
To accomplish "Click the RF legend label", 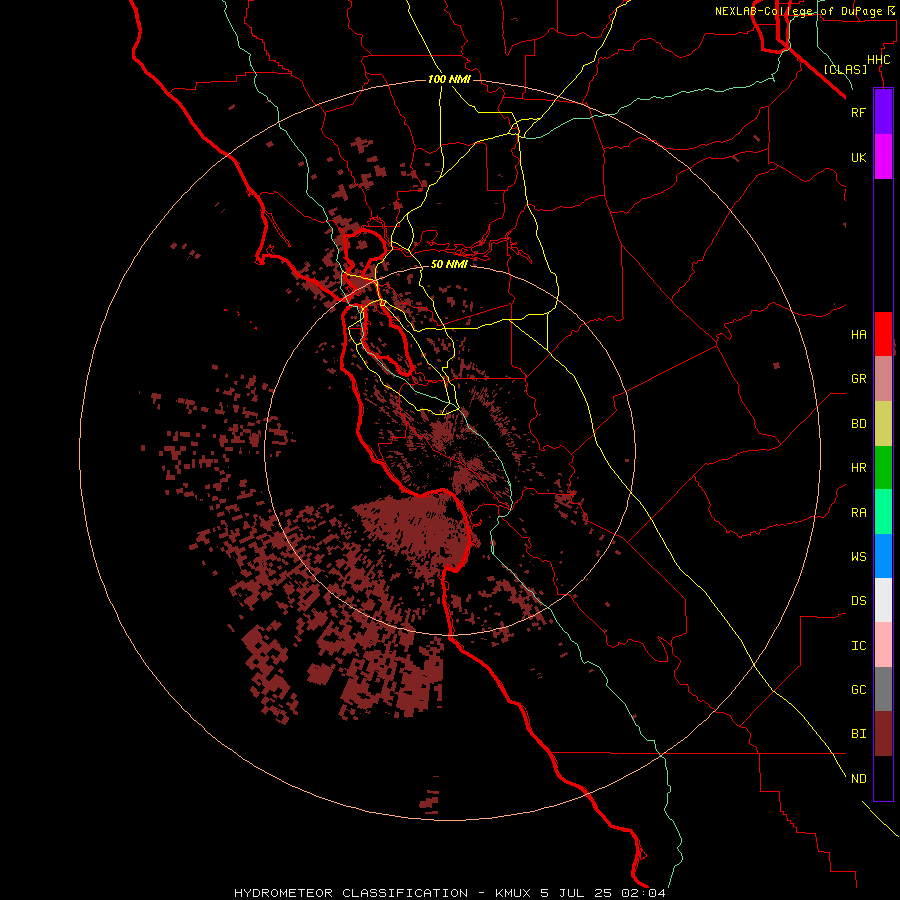I will (x=858, y=112).
